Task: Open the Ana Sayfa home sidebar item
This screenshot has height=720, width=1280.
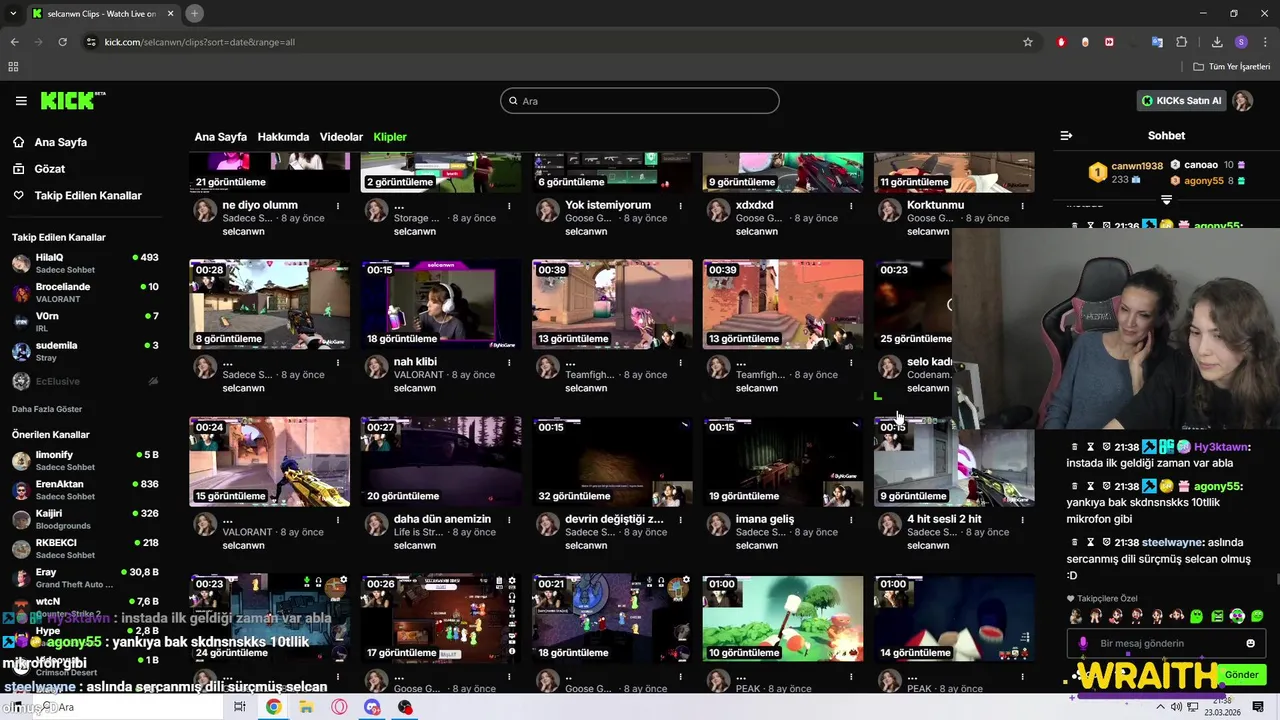Action: pyautogui.click(x=60, y=142)
